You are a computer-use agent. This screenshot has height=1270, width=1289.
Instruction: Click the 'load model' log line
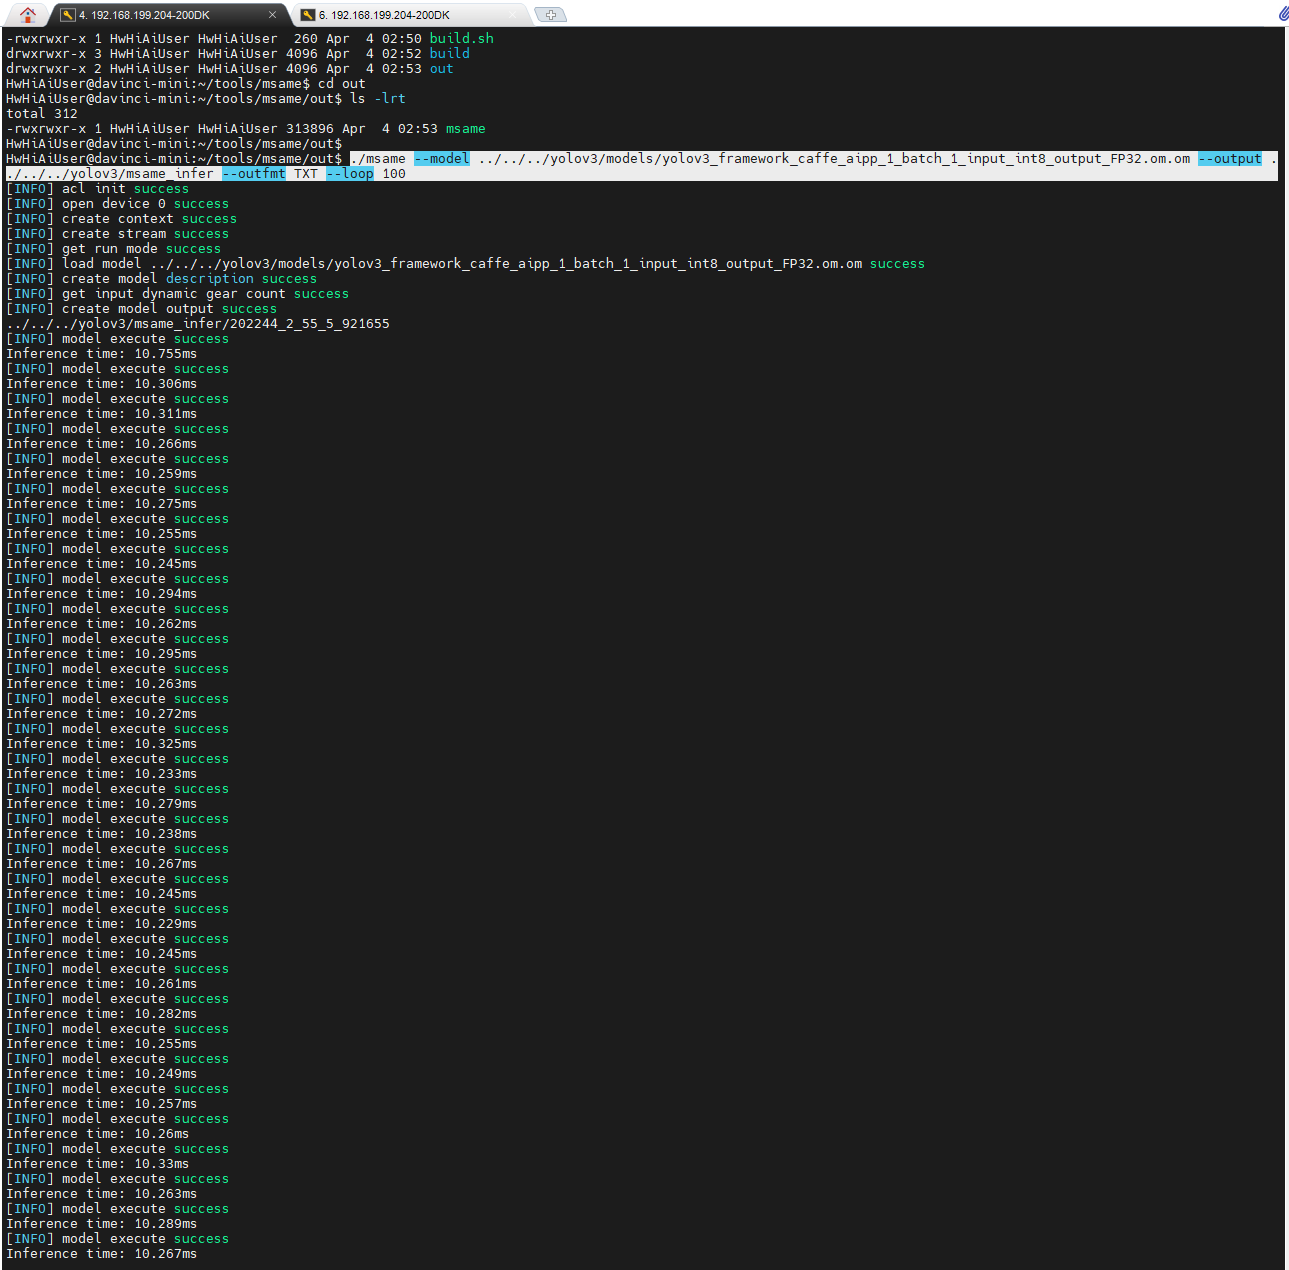(x=466, y=264)
